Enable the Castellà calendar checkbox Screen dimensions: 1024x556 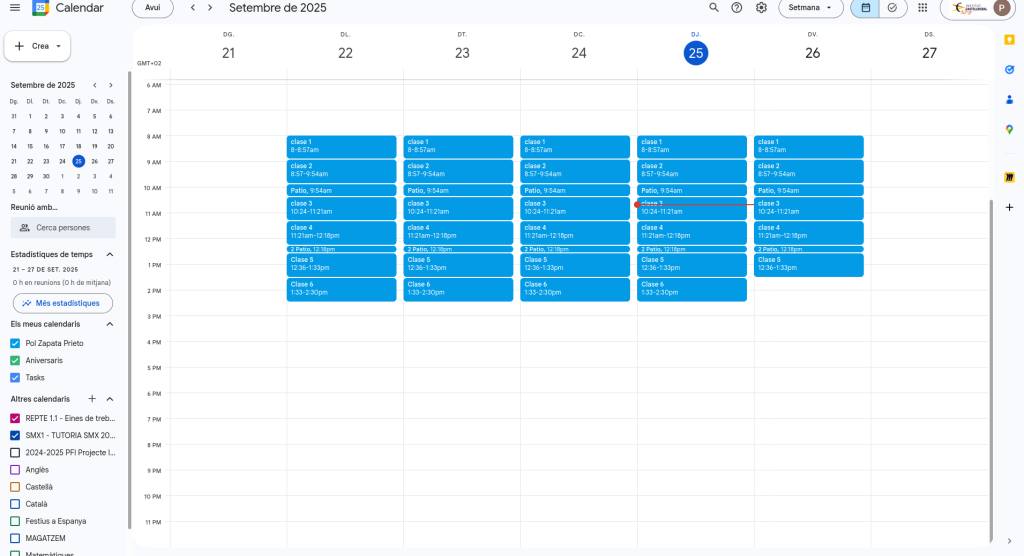[x=15, y=487]
